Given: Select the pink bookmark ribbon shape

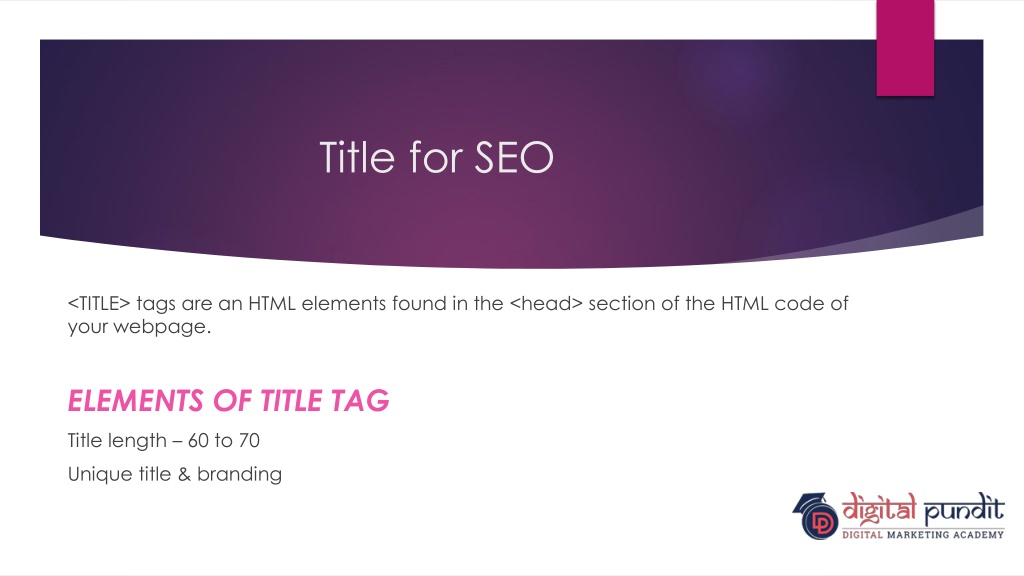Looking at the screenshot, I should point(905,48).
